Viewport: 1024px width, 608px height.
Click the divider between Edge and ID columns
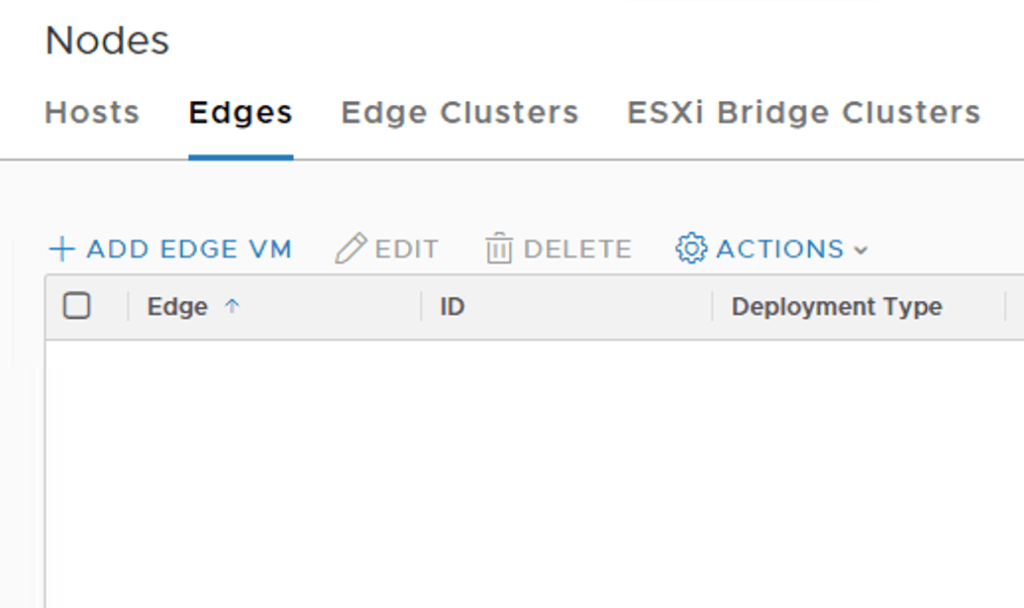click(x=421, y=307)
